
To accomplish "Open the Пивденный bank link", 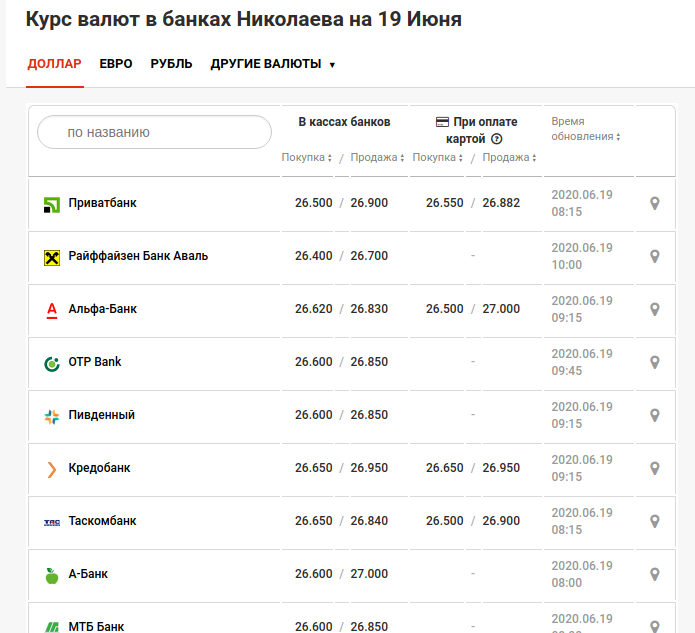I will click(102, 415).
